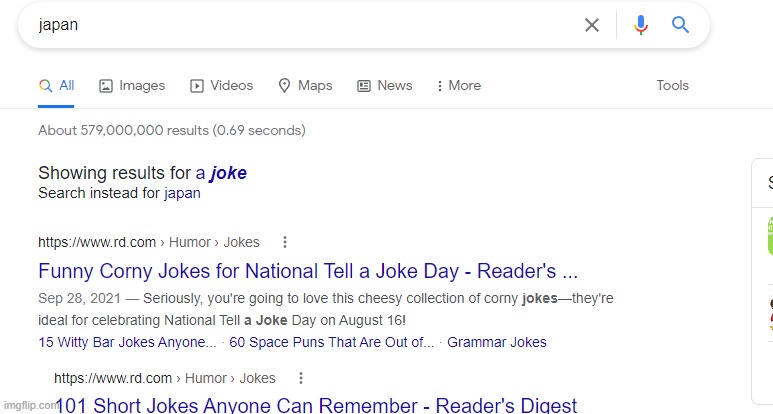773x414 pixels.
Task: Open options dots beside the second rd.com result
Action: (301, 378)
